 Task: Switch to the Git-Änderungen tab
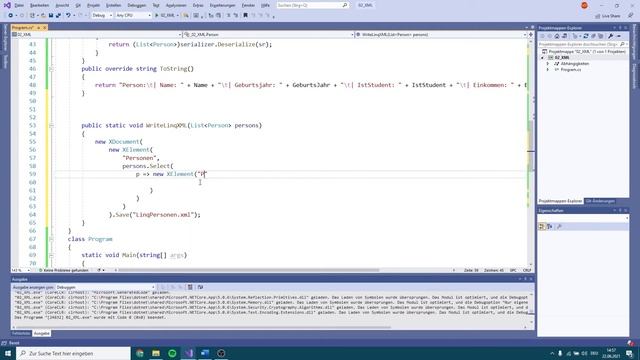click(600, 201)
